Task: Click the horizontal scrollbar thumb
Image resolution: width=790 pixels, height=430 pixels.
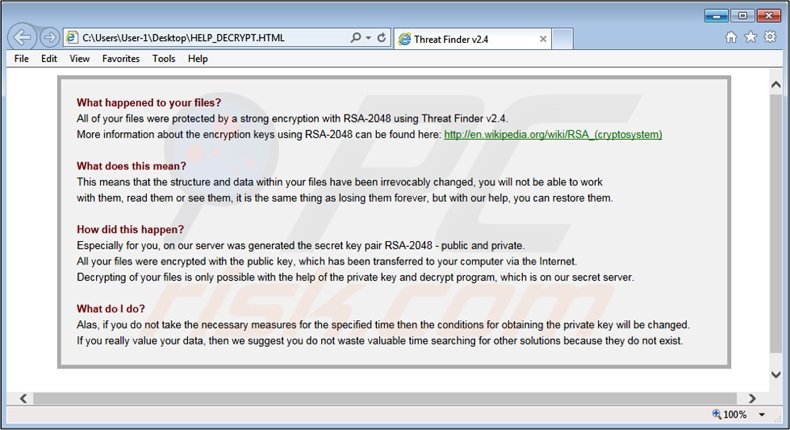Action: tap(385, 398)
